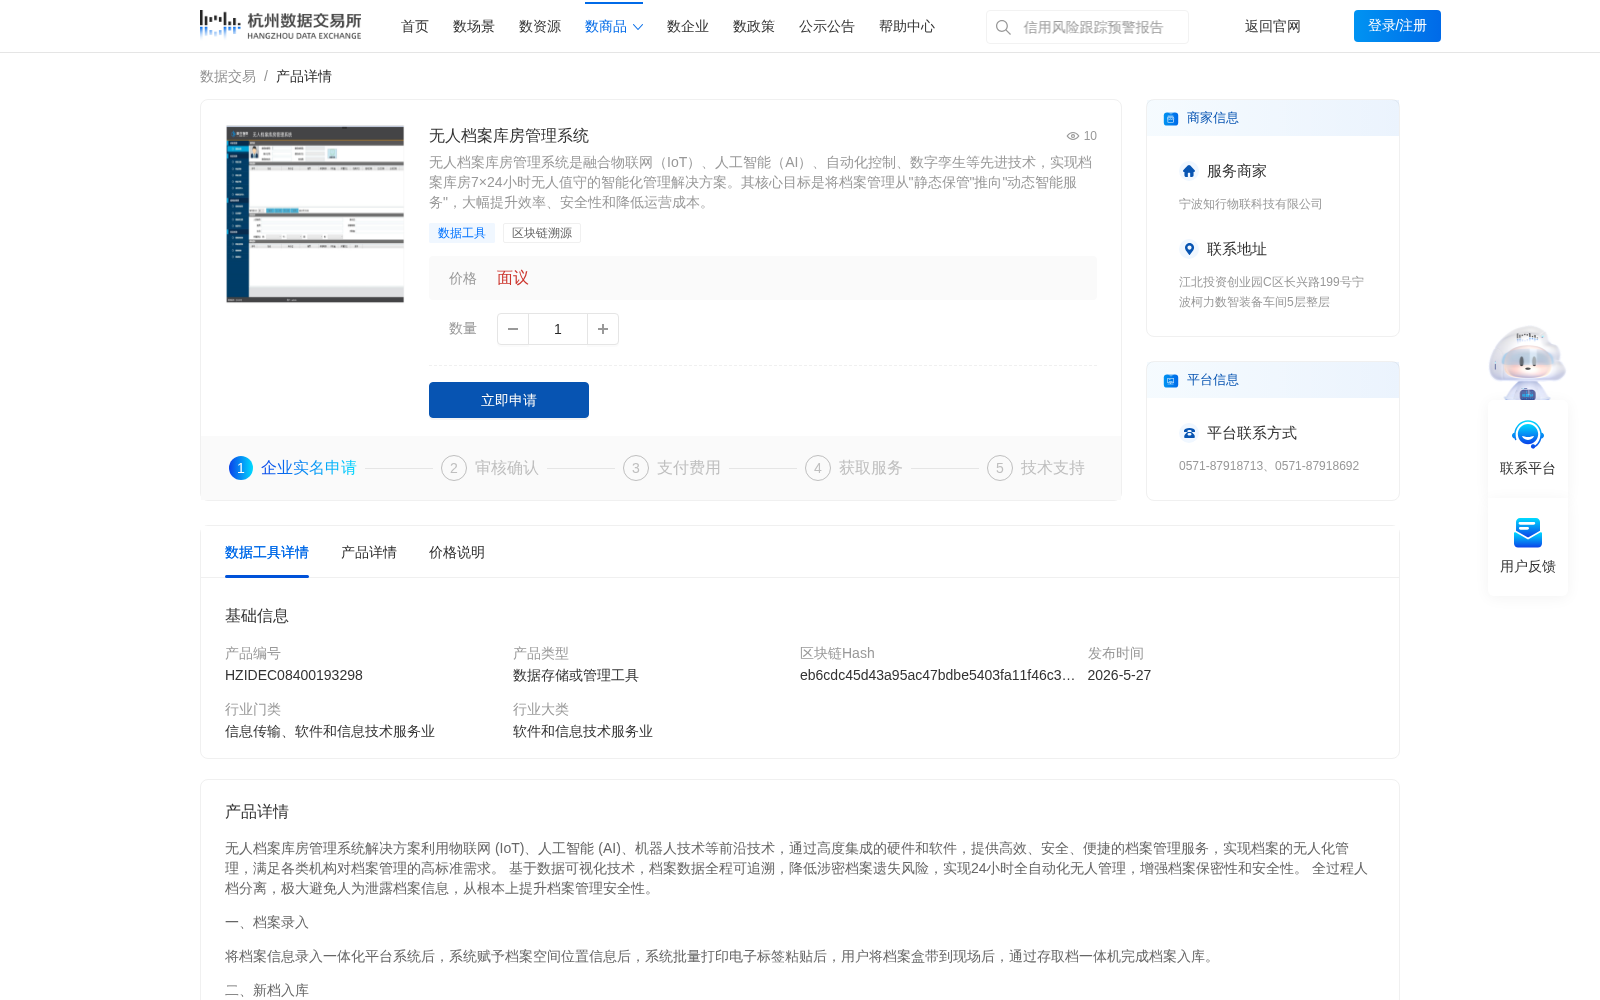This screenshot has width=1600, height=1000.
Task: Click the eye view count icon
Action: 1072,136
